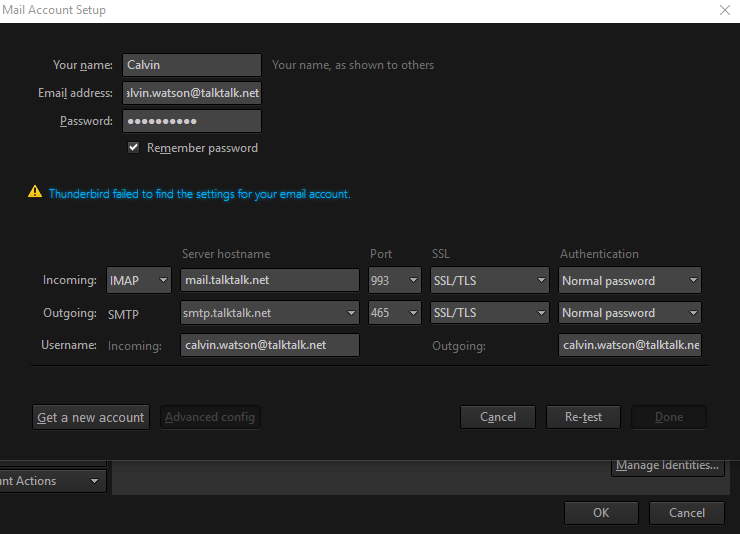This screenshot has width=740, height=534.
Task: Click the Password input field
Action: (192, 121)
